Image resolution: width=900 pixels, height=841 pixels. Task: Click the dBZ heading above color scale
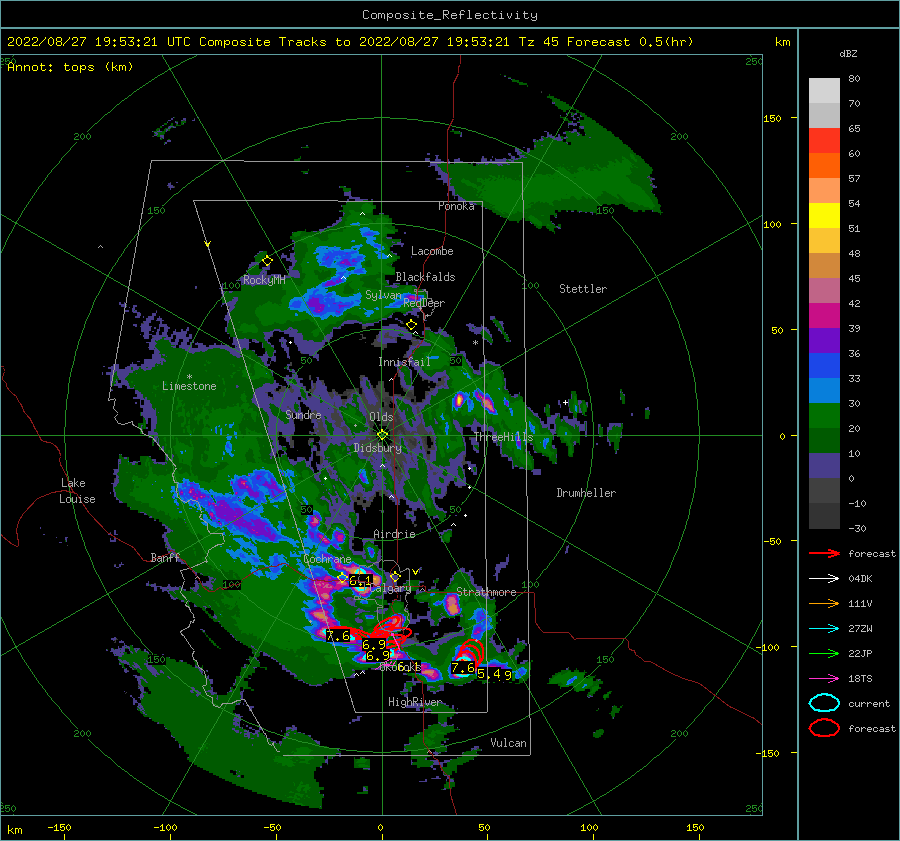[848, 53]
